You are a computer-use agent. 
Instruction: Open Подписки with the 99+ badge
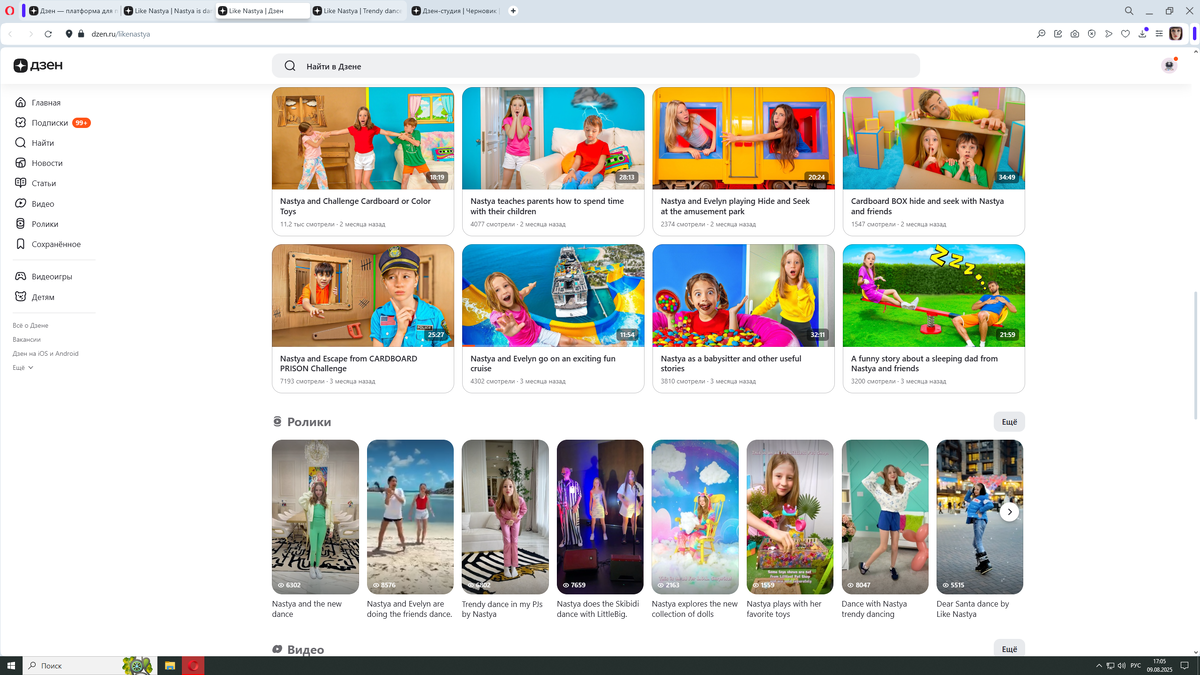click(x=53, y=123)
